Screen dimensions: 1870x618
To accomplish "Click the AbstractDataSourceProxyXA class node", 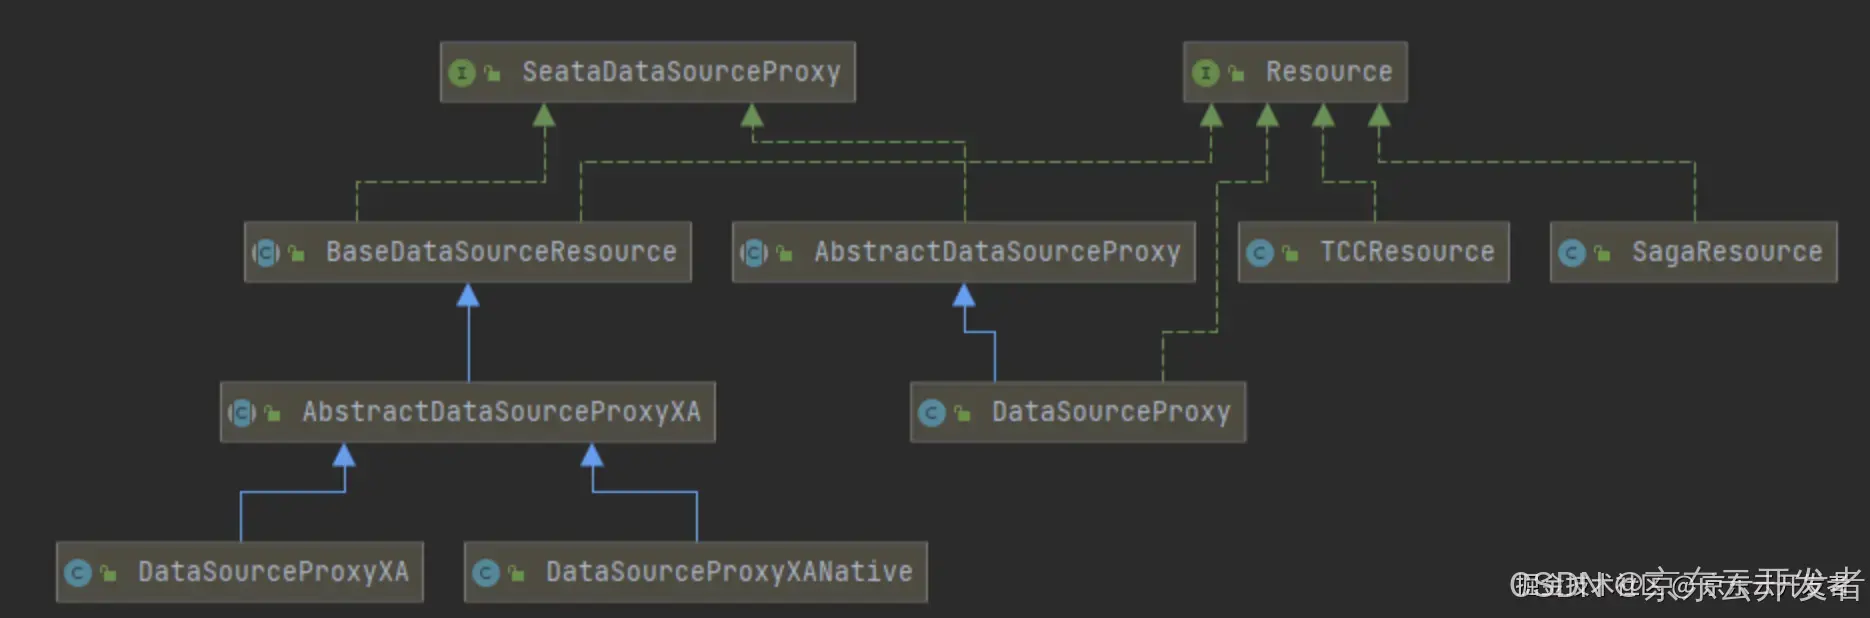I will pos(468,412).
